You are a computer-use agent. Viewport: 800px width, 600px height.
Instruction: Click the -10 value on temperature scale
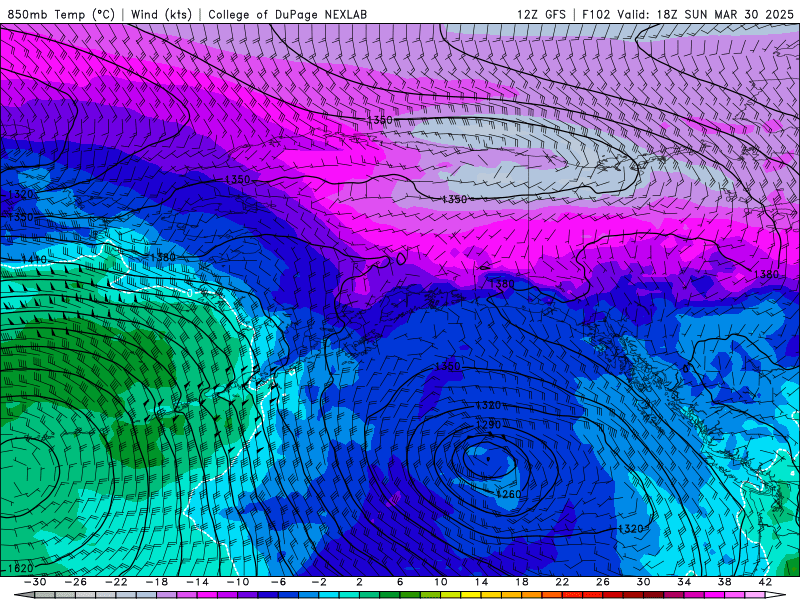(238, 582)
